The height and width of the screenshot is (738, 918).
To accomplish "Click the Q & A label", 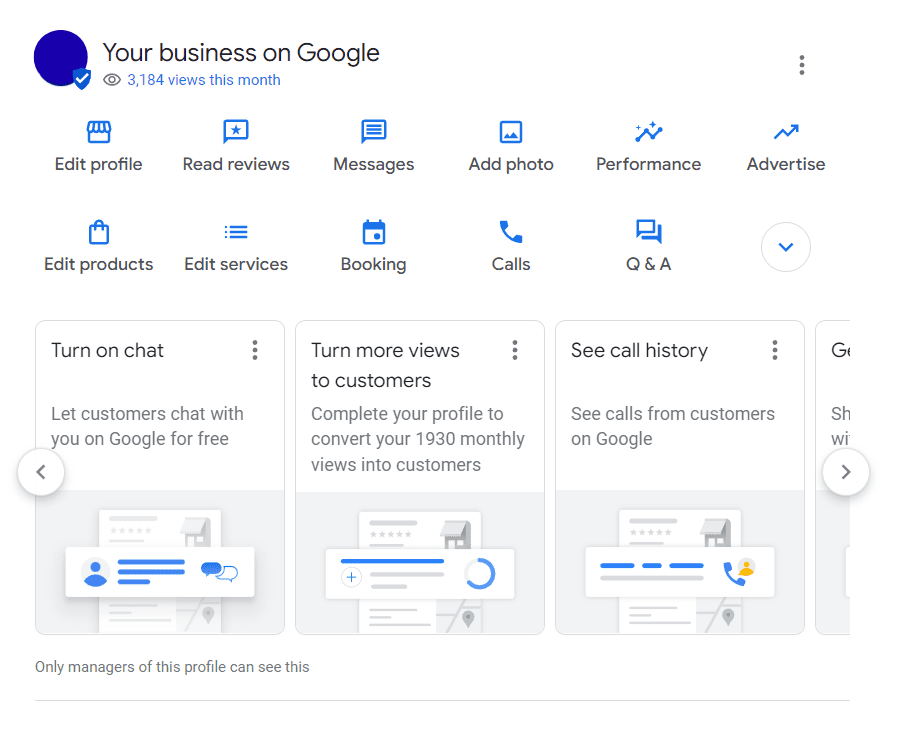I will [649, 265].
